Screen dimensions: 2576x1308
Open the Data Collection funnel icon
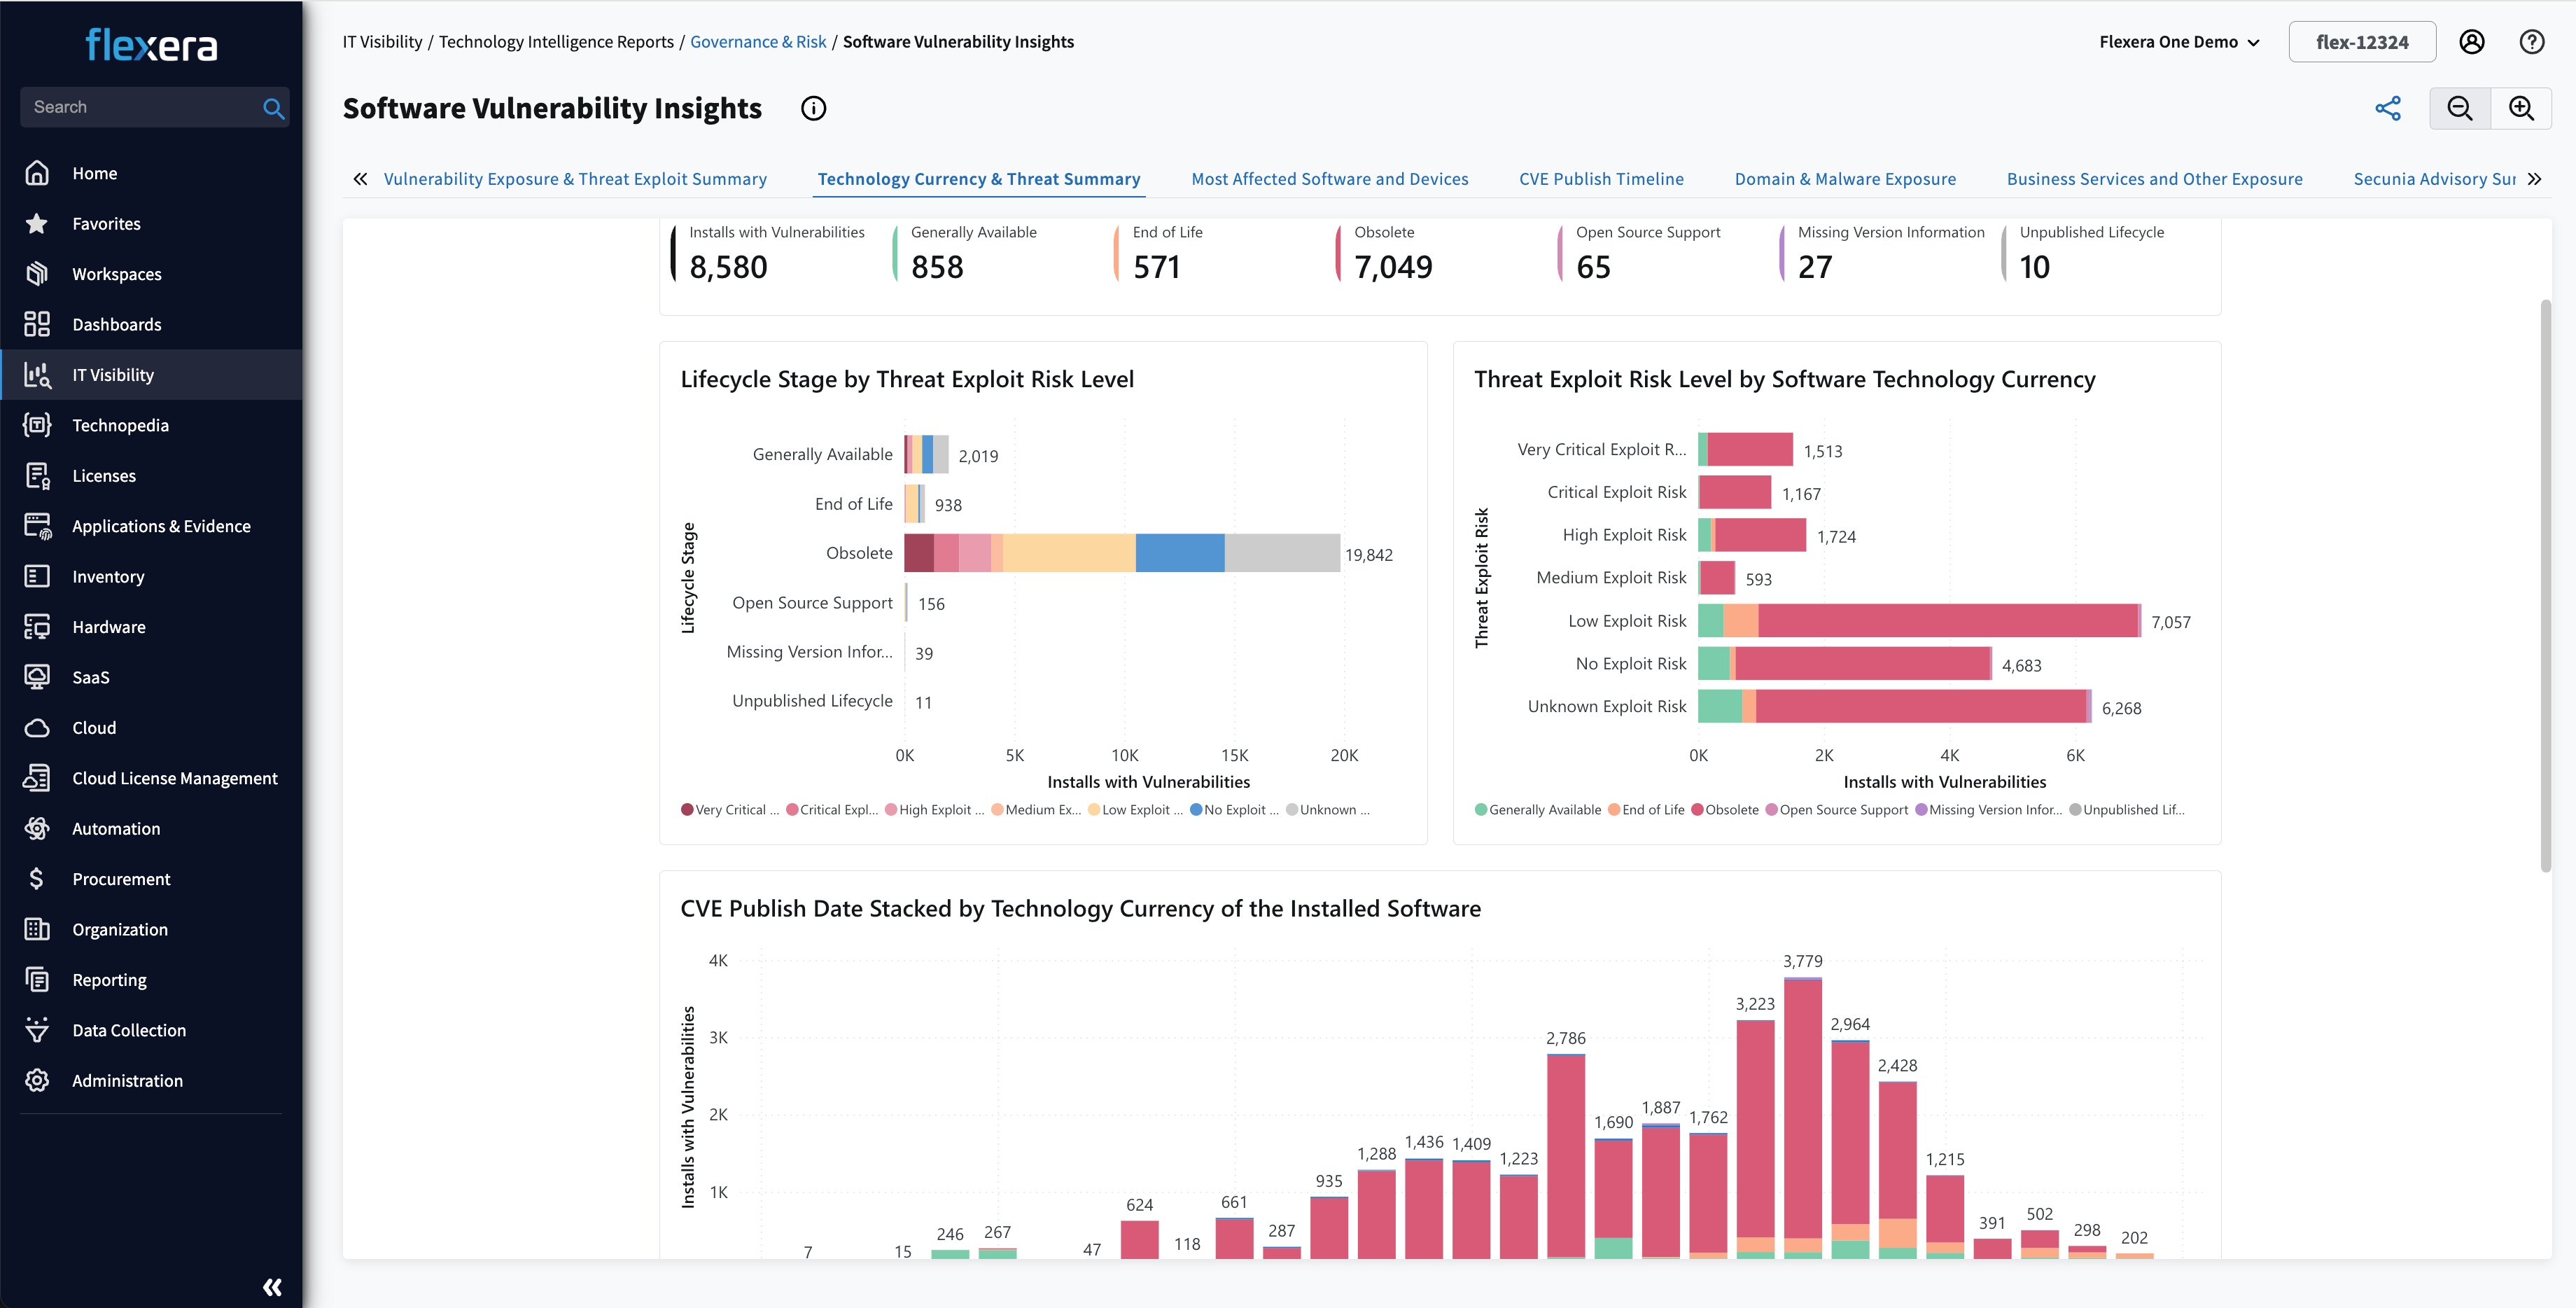(x=37, y=1030)
